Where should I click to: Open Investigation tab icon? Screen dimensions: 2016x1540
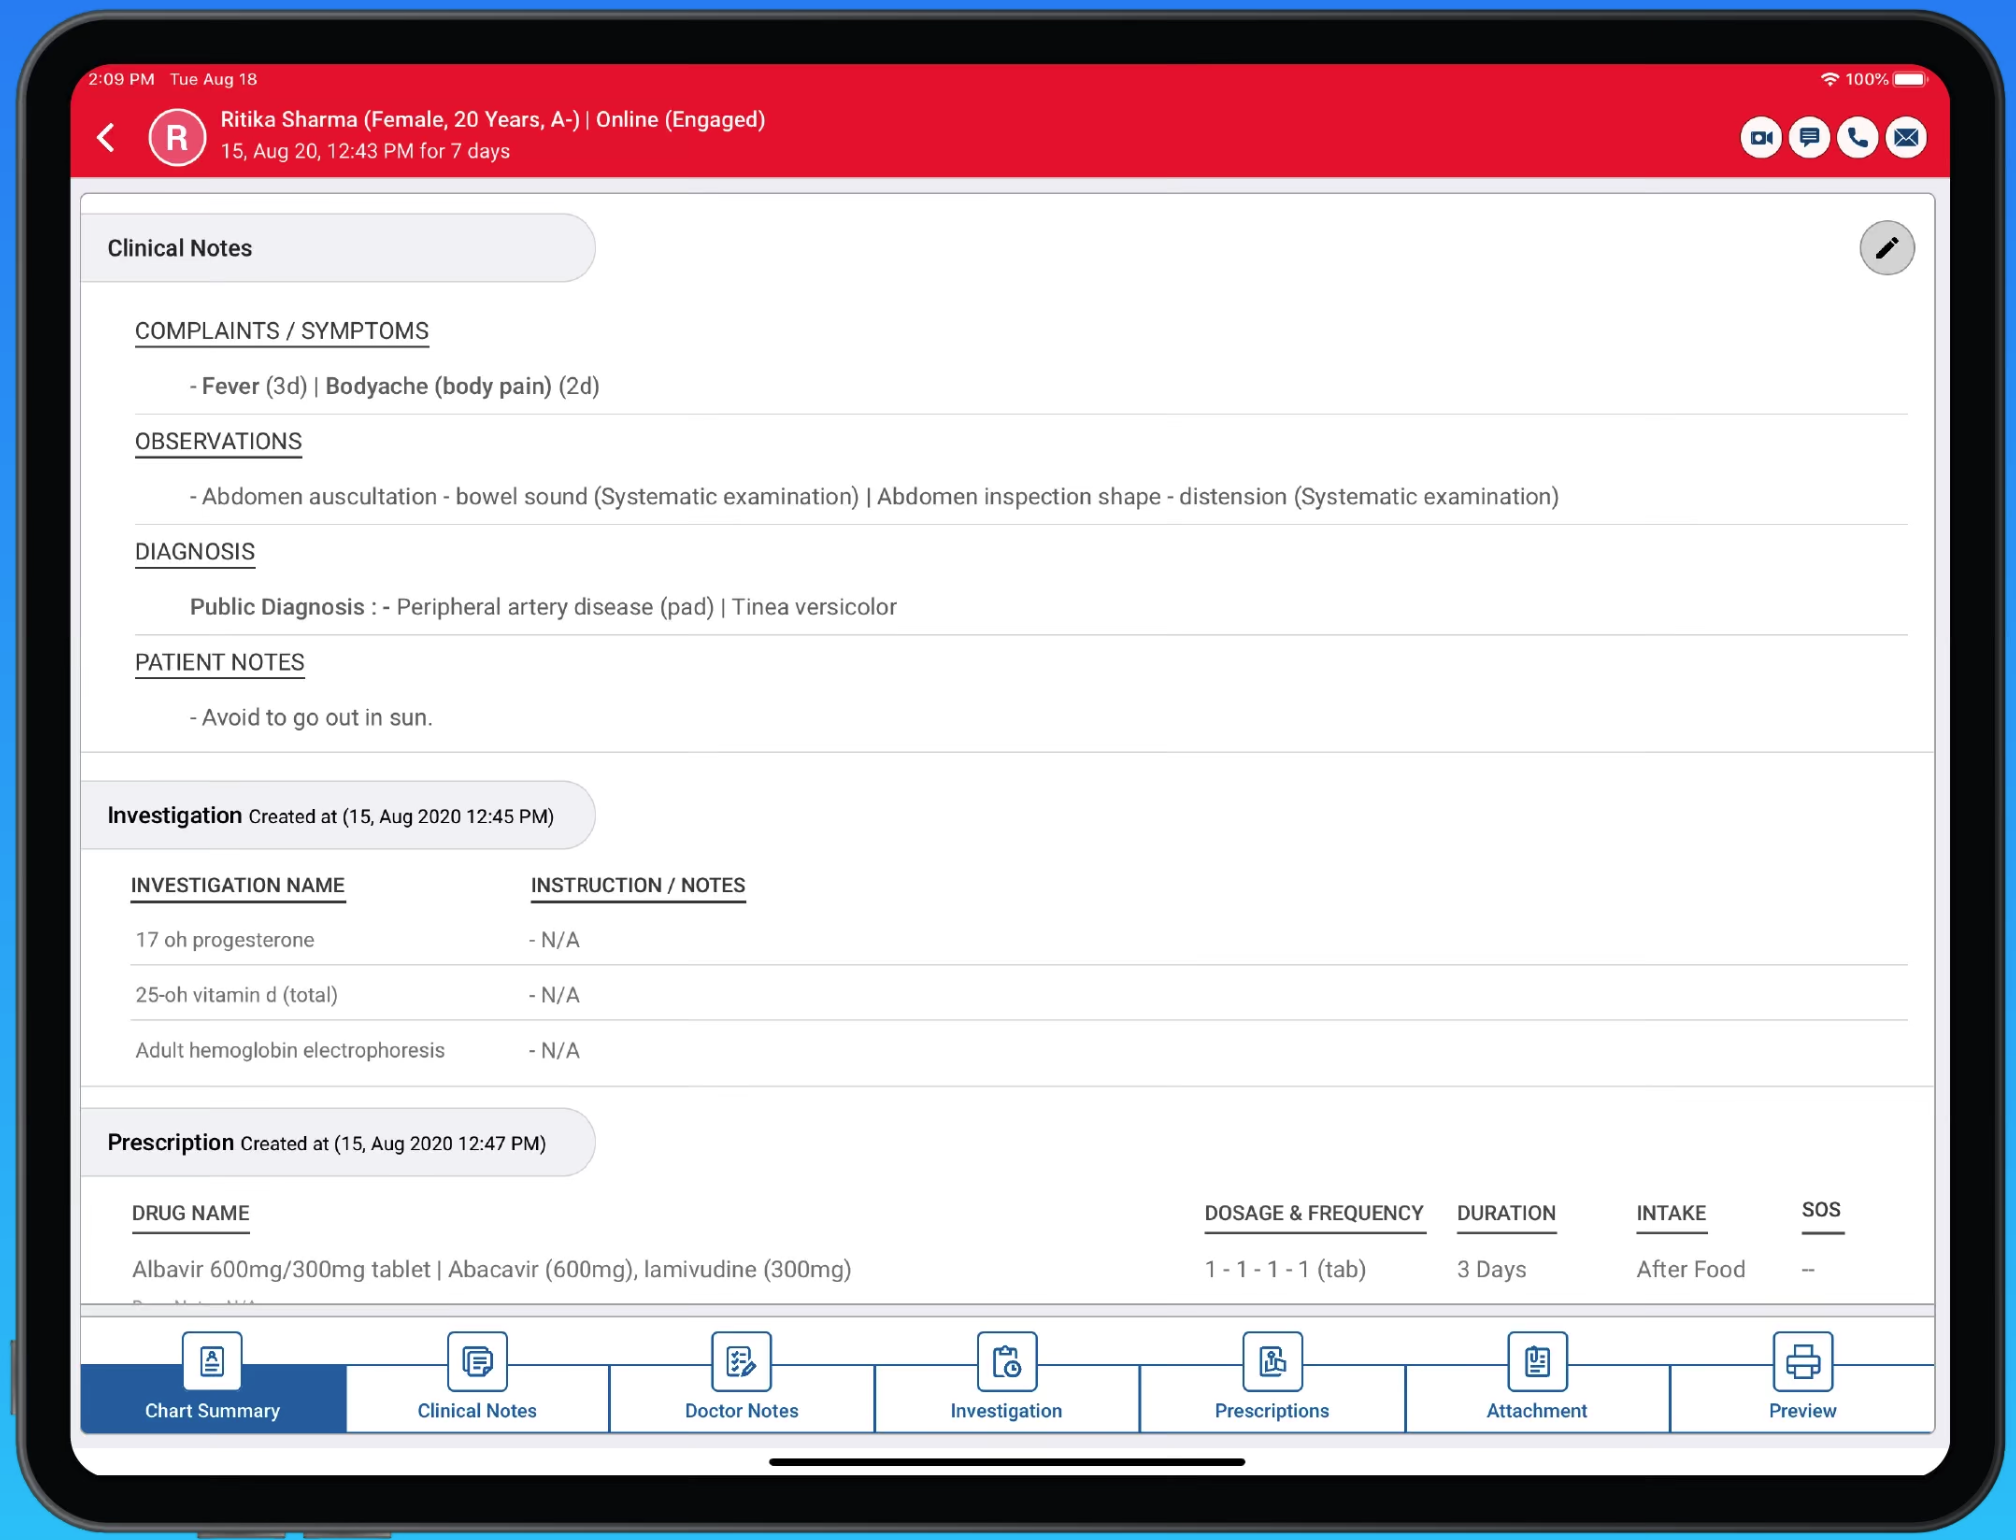tap(1006, 1361)
